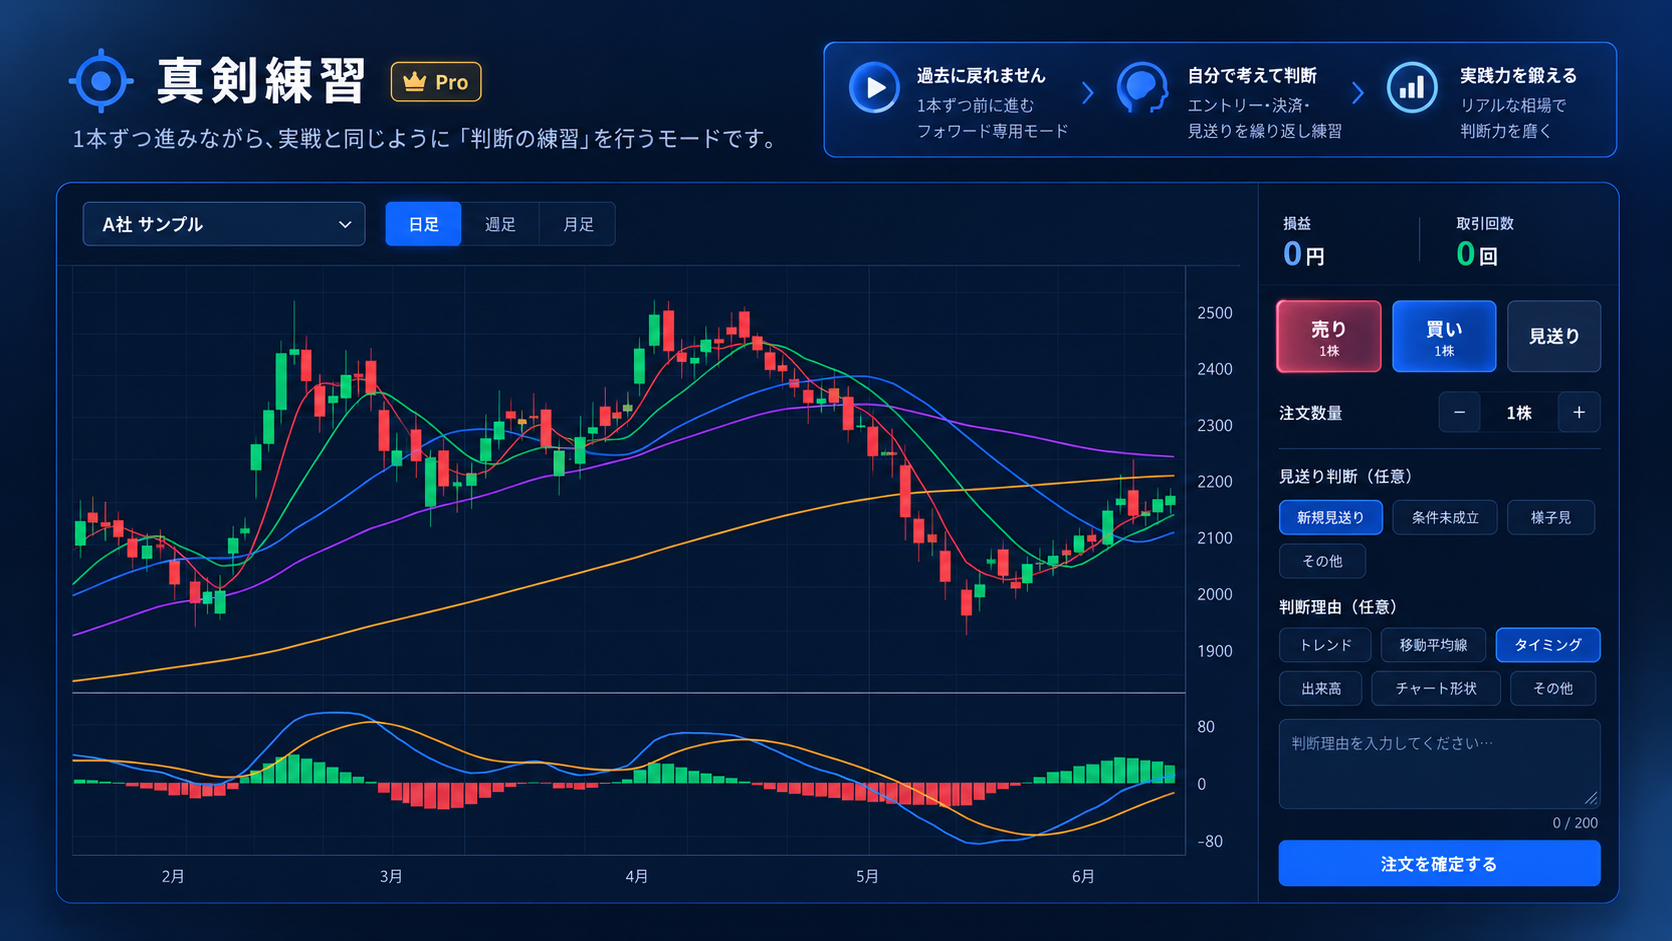Click the -80 oscillator axis label
Image resolution: width=1672 pixels, height=941 pixels.
tap(1210, 841)
